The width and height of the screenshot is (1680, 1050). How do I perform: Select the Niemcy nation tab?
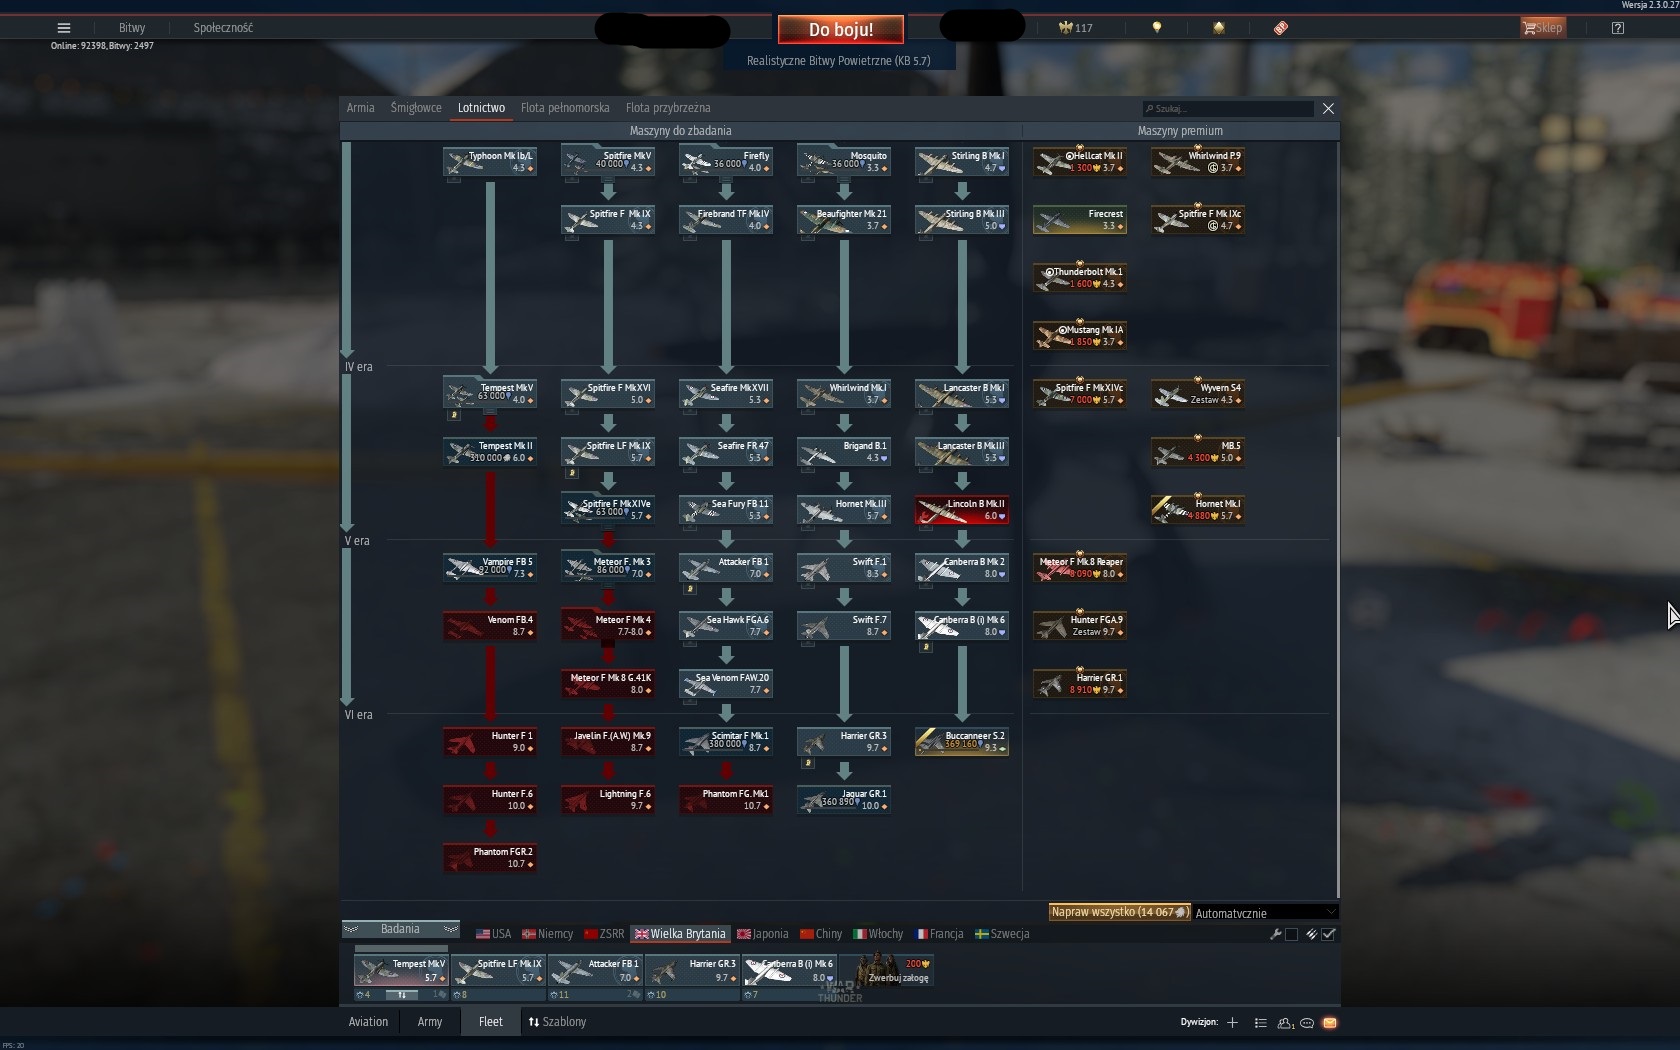pyautogui.click(x=547, y=934)
